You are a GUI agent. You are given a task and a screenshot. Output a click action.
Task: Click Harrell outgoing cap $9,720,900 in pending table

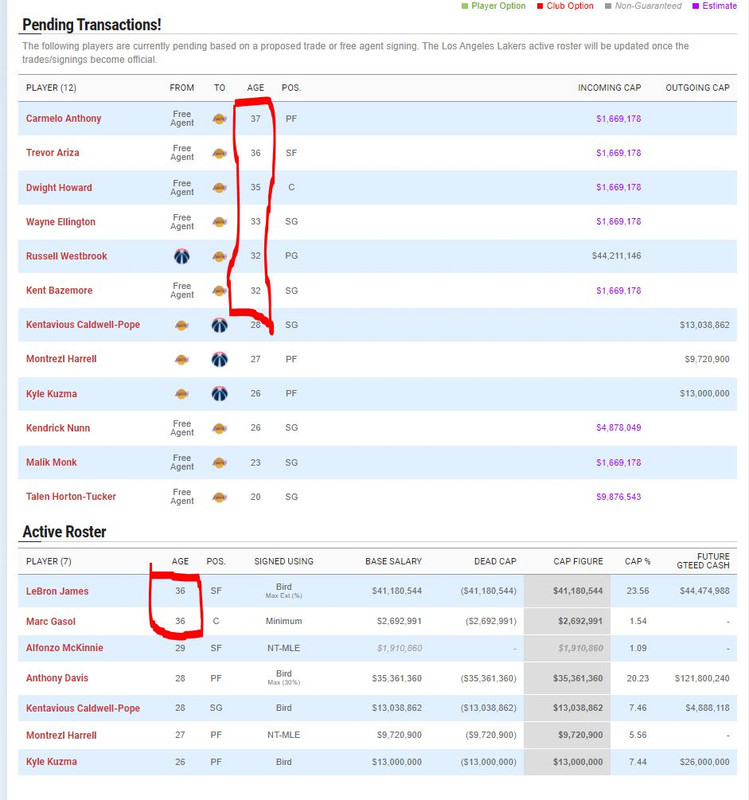(x=707, y=359)
